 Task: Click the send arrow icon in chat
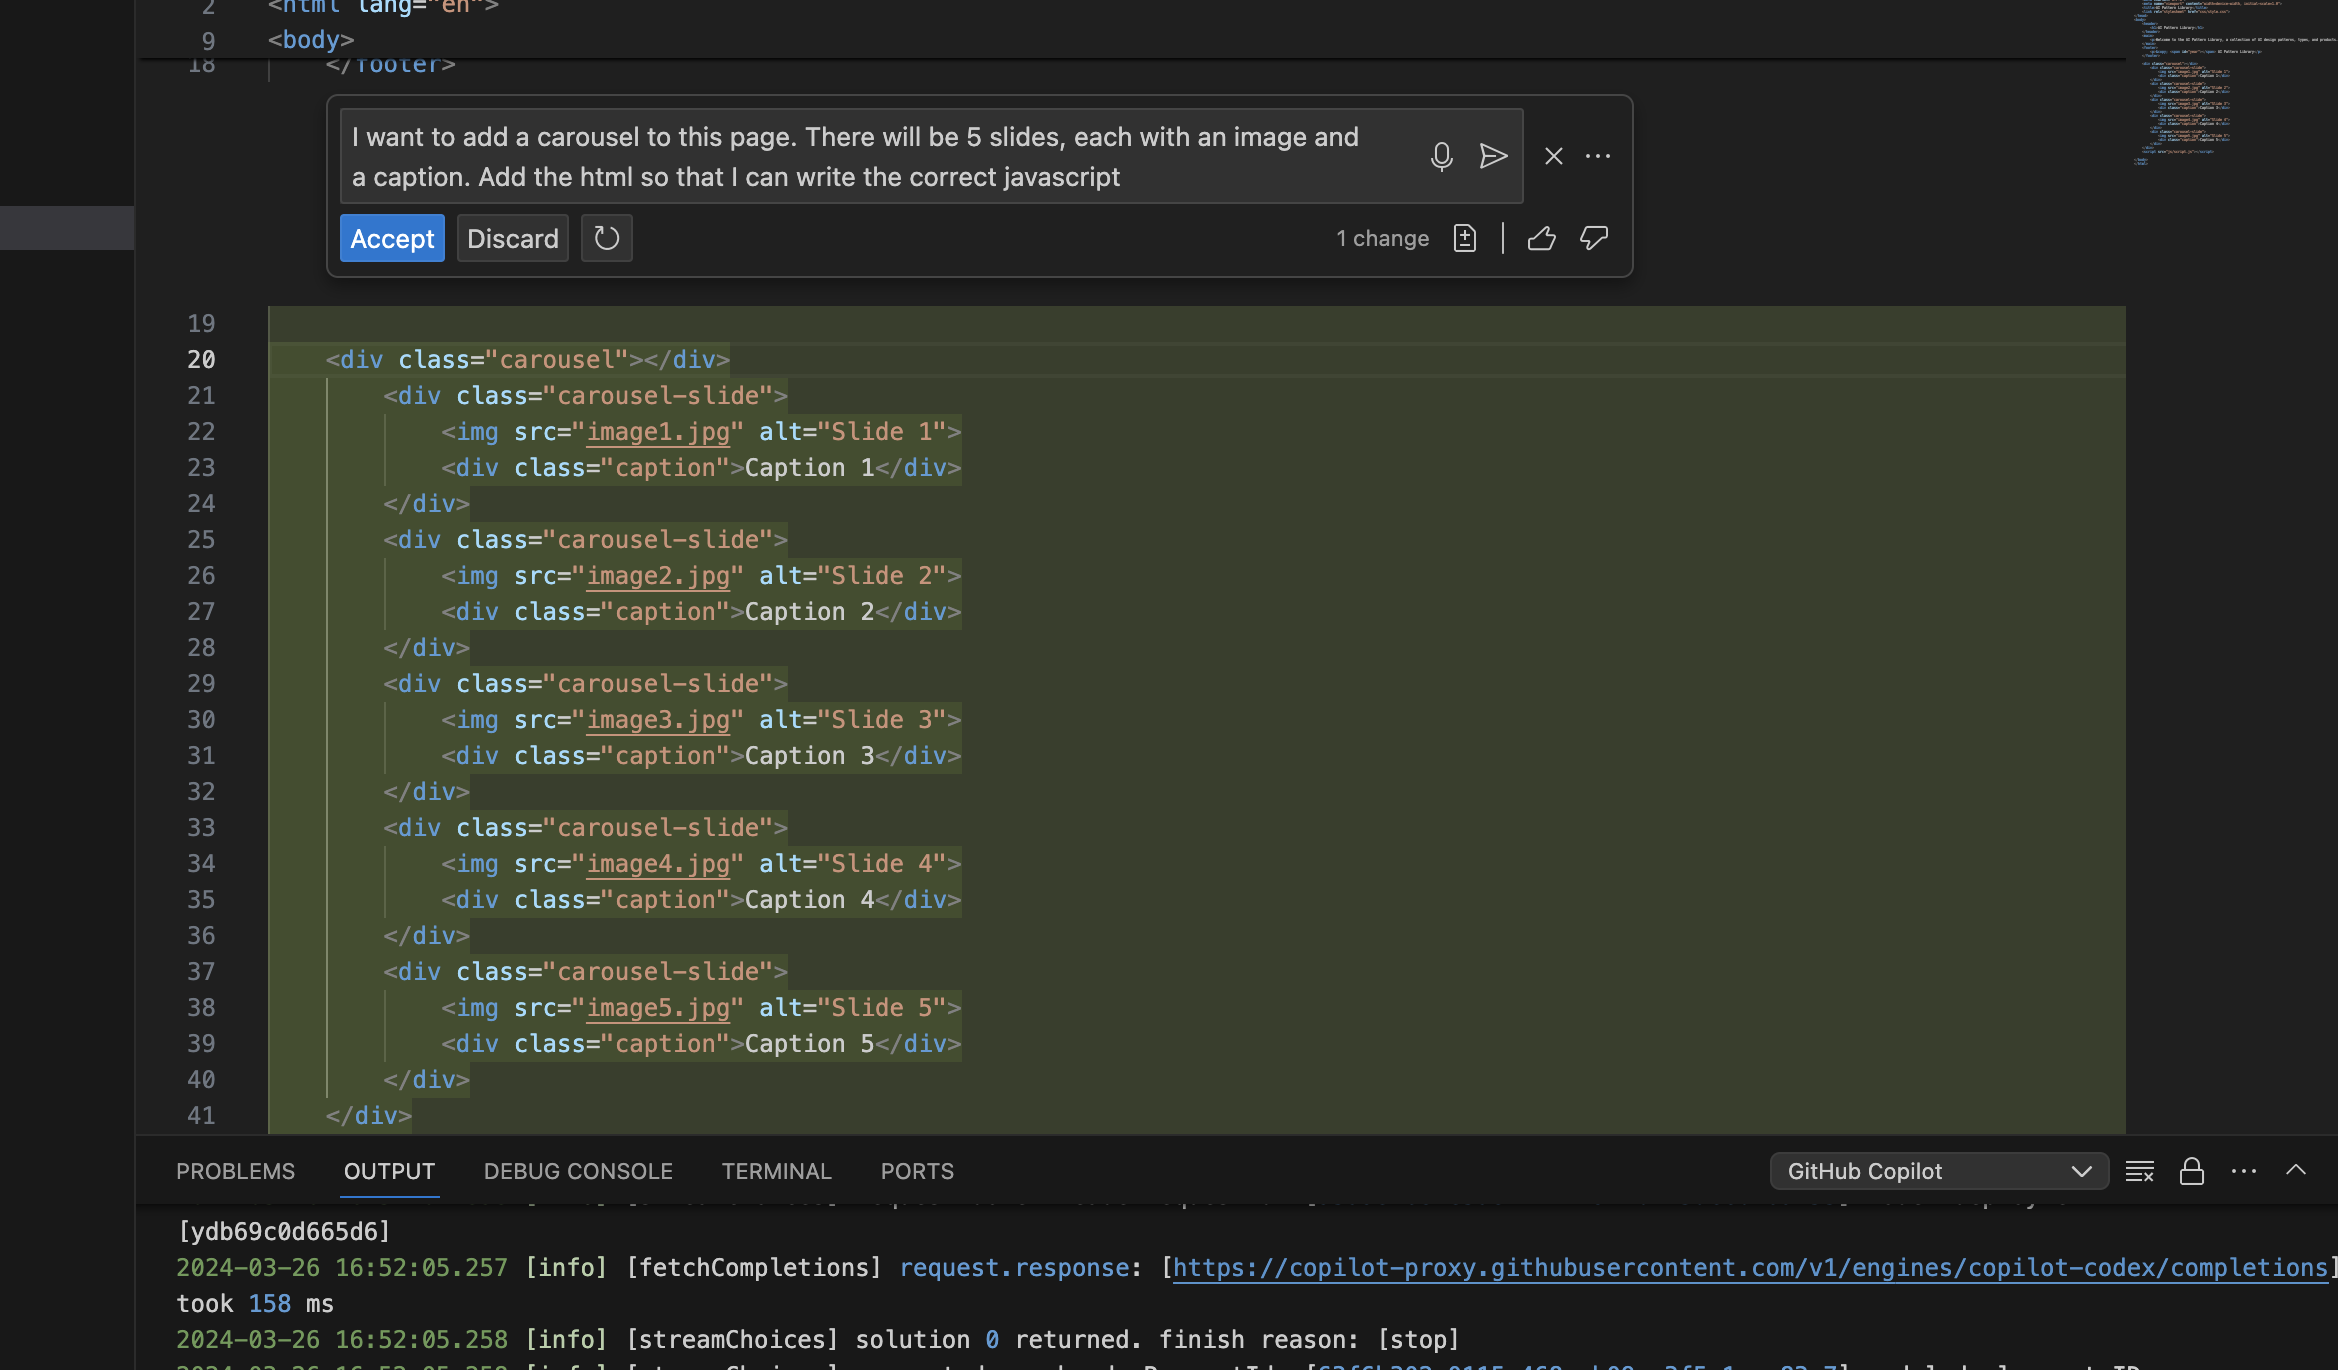pyautogui.click(x=1493, y=157)
